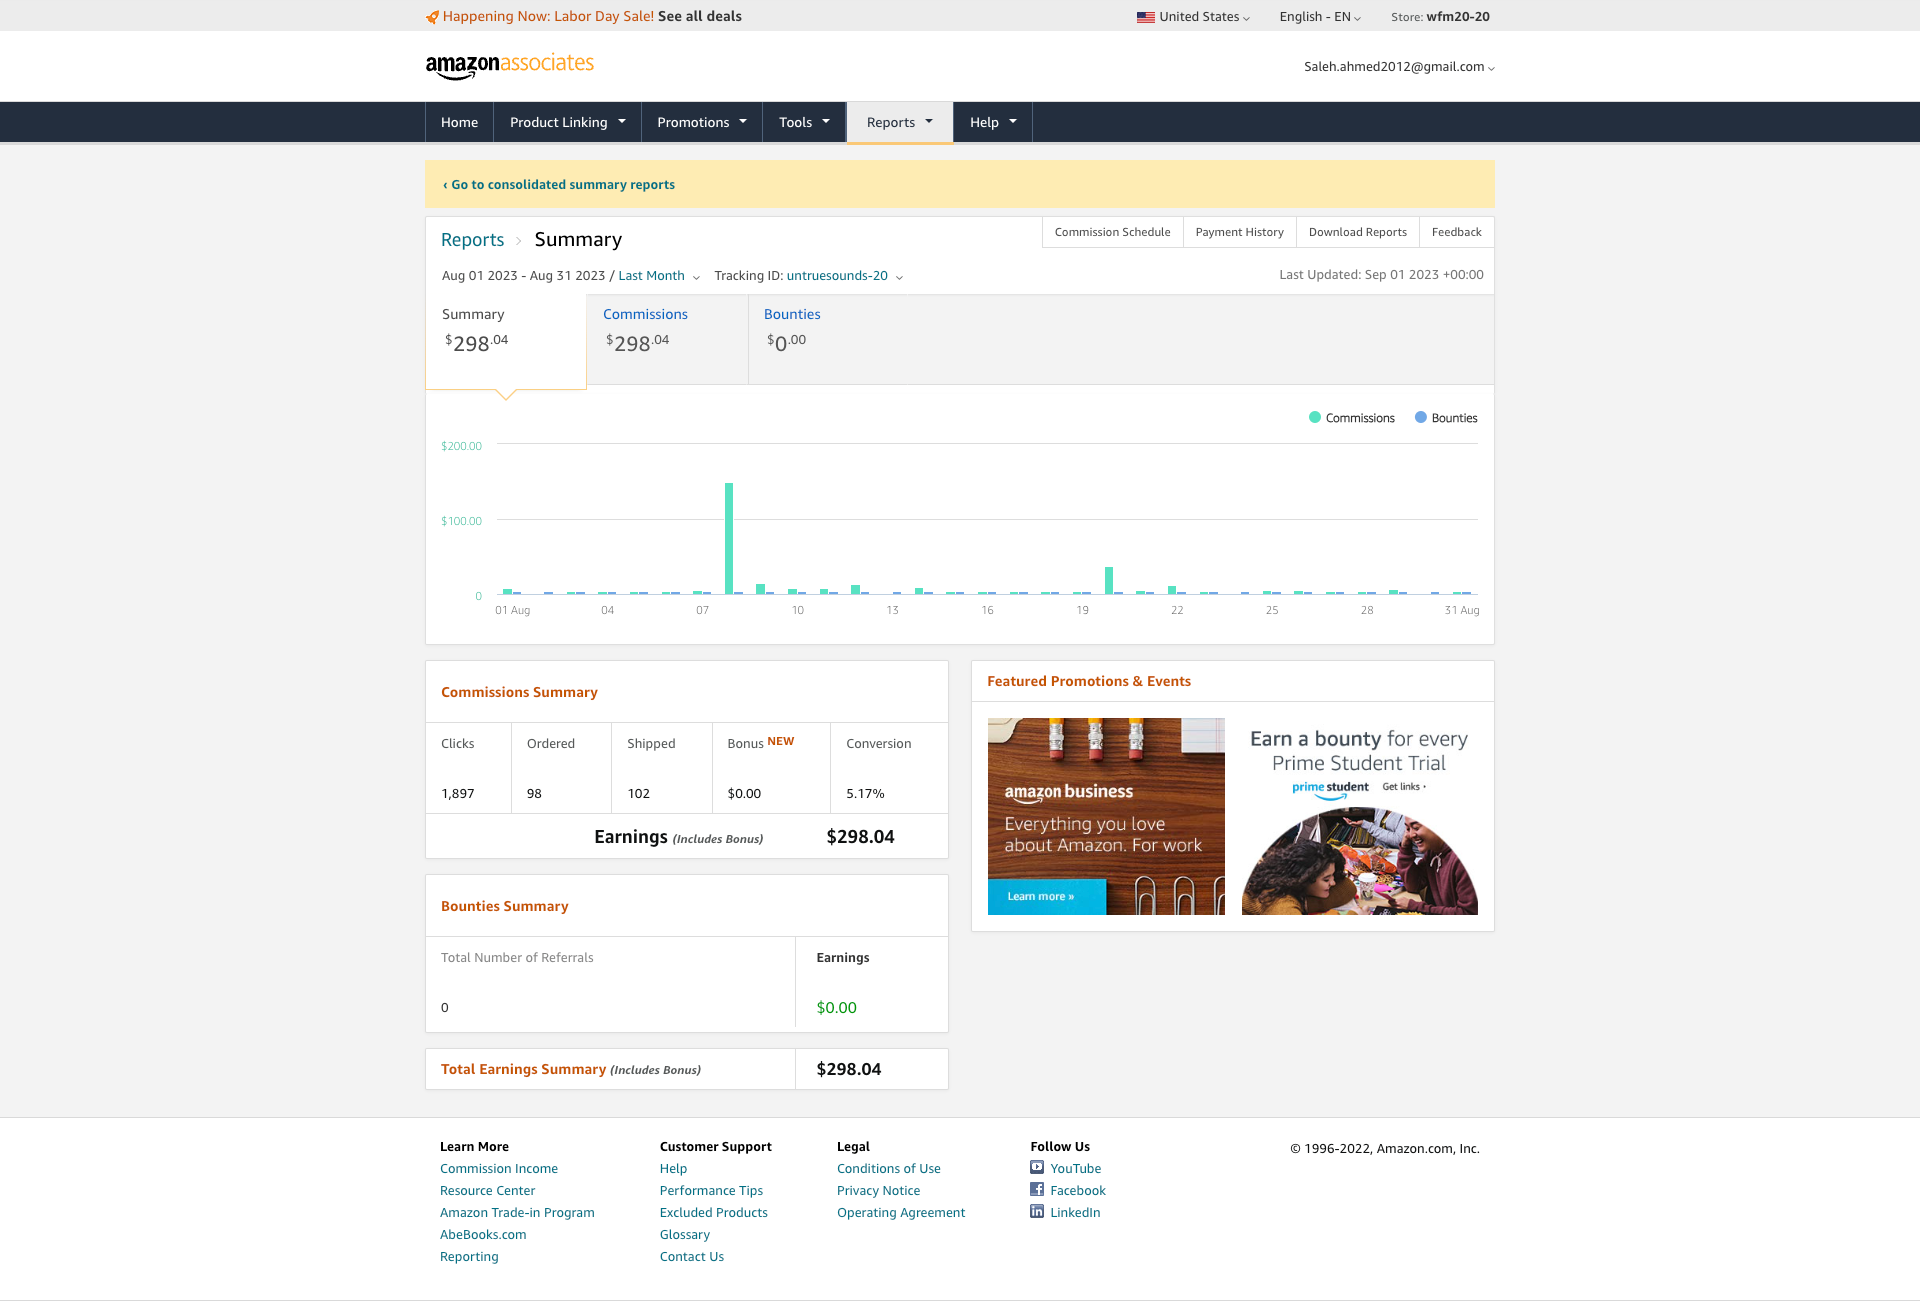
Task: Open Glossary footer link
Action: click(x=685, y=1234)
